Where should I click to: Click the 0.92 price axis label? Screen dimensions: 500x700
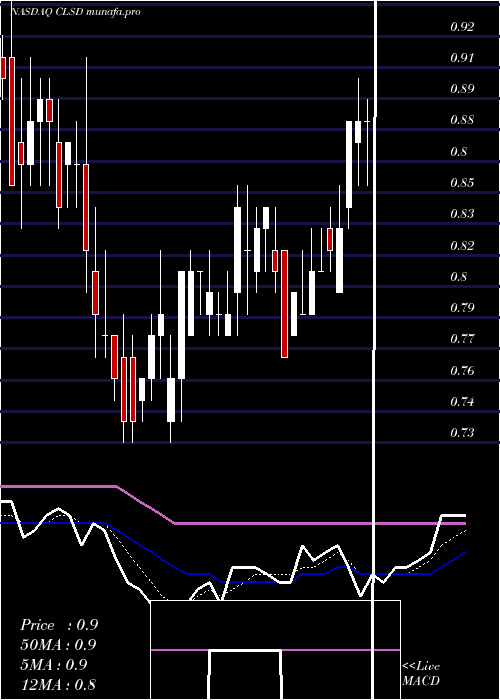[462, 27]
